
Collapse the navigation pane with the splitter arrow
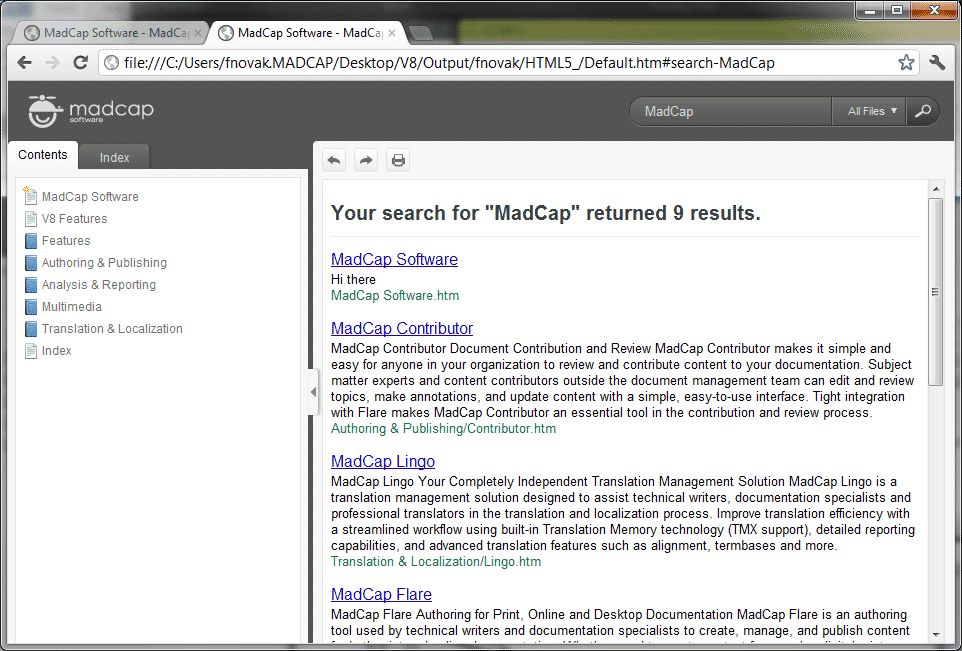coord(314,392)
